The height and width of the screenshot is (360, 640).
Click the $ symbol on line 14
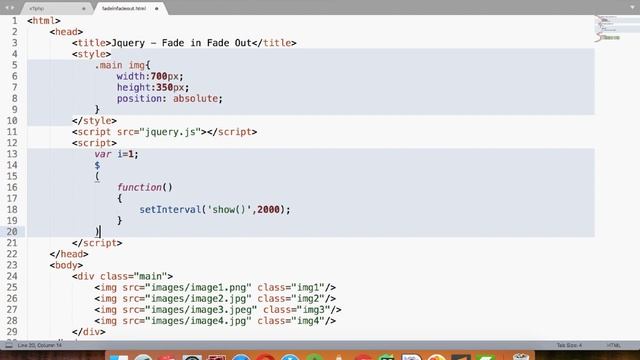[x=97, y=165]
